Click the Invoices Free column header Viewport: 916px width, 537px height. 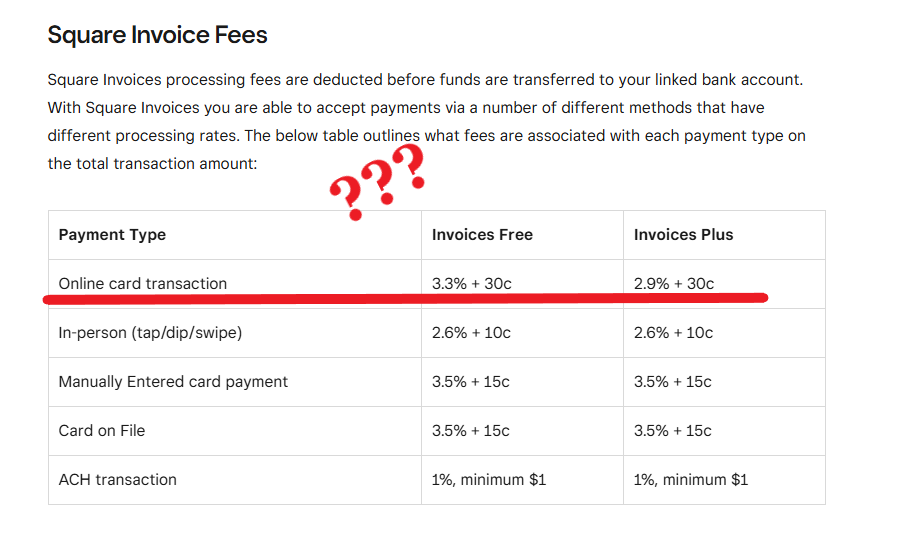point(482,235)
